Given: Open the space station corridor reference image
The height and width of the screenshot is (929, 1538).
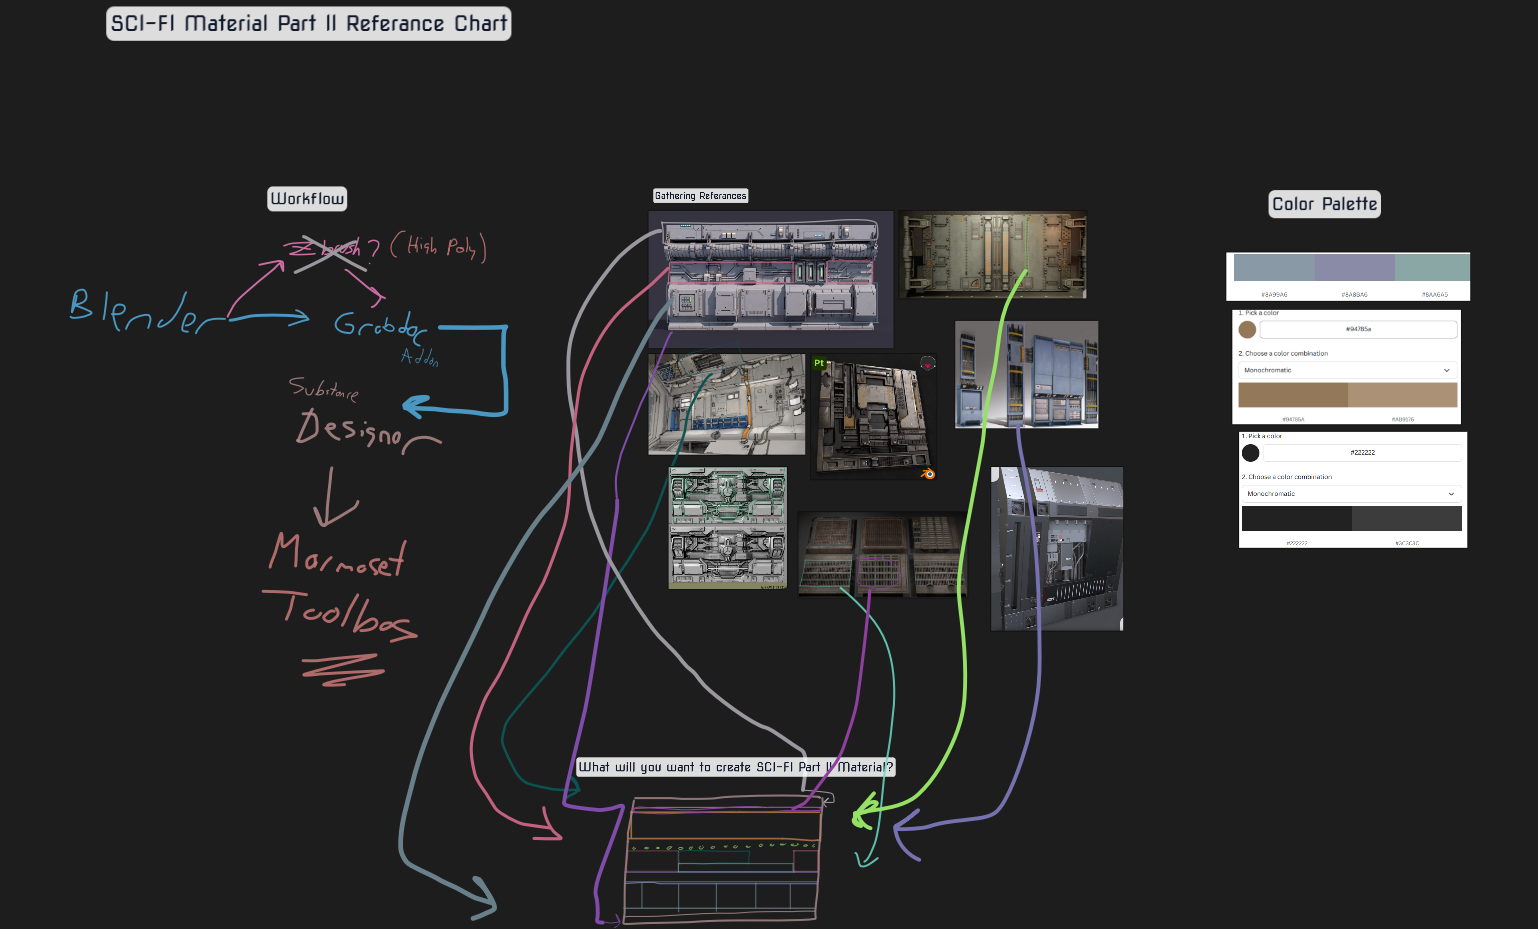Looking at the screenshot, I should pyautogui.click(x=726, y=404).
